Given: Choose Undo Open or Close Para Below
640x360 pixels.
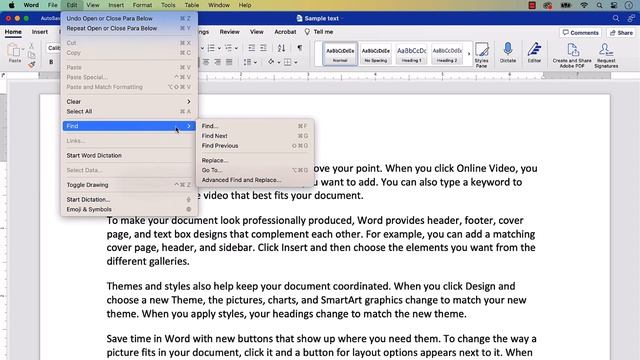Looking at the screenshot, I should pyautogui.click(x=129, y=18).
